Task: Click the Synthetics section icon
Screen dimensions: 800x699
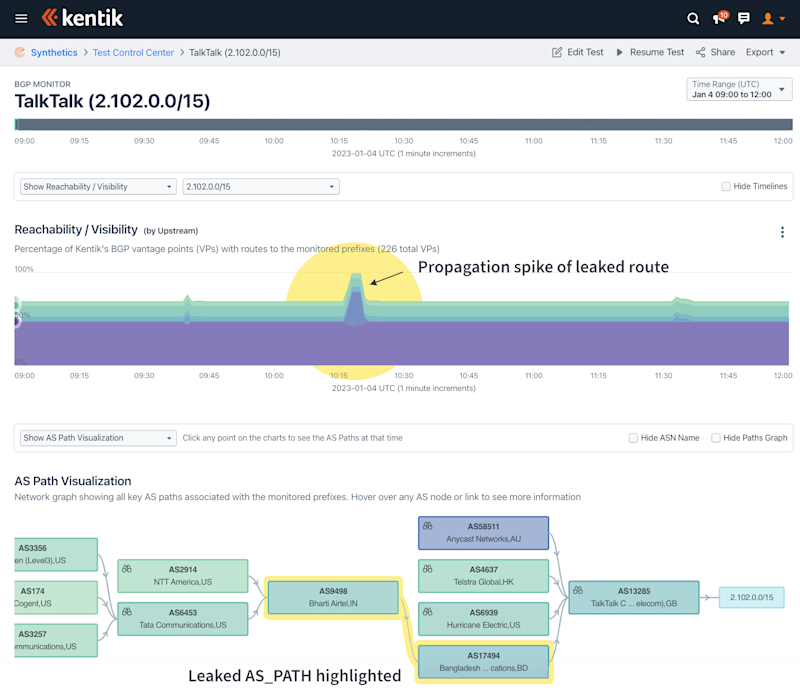Action: click(20, 53)
